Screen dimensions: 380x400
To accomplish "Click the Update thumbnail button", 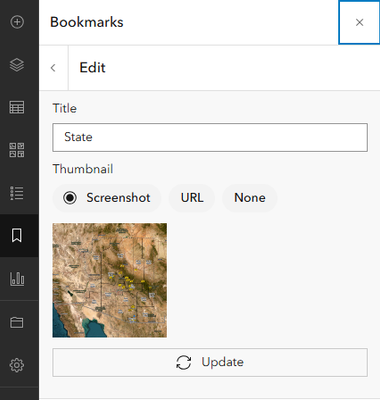I will (x=210, y=362).
